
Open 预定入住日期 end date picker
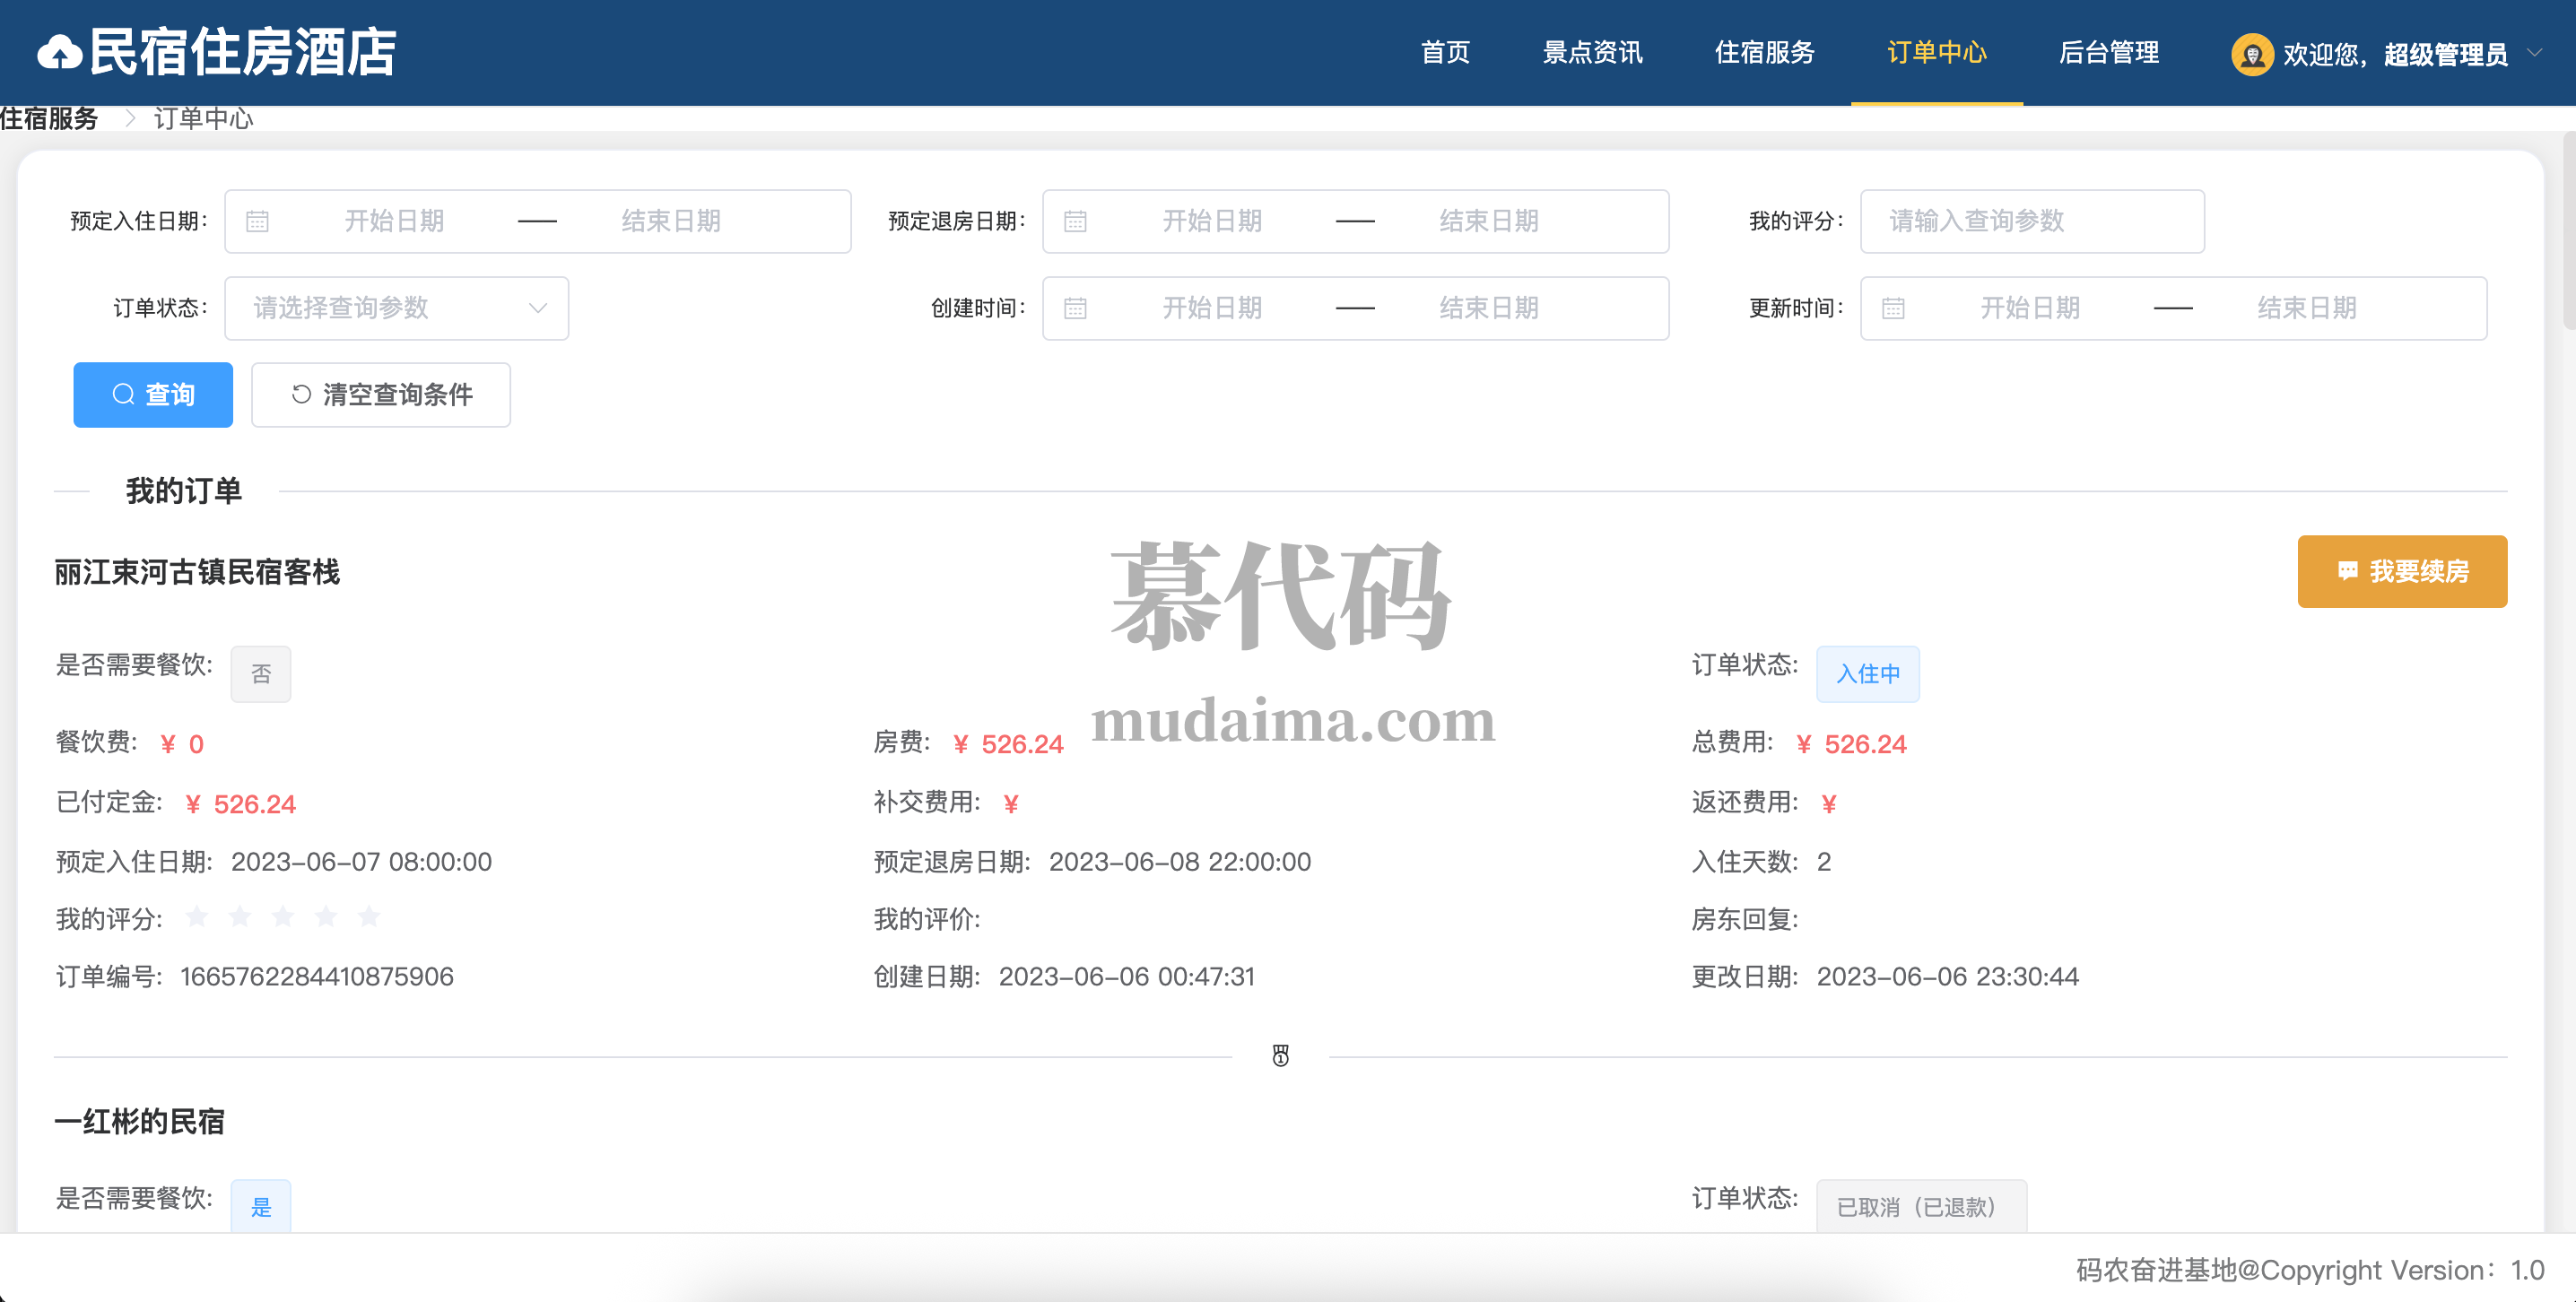click(671, 221)
